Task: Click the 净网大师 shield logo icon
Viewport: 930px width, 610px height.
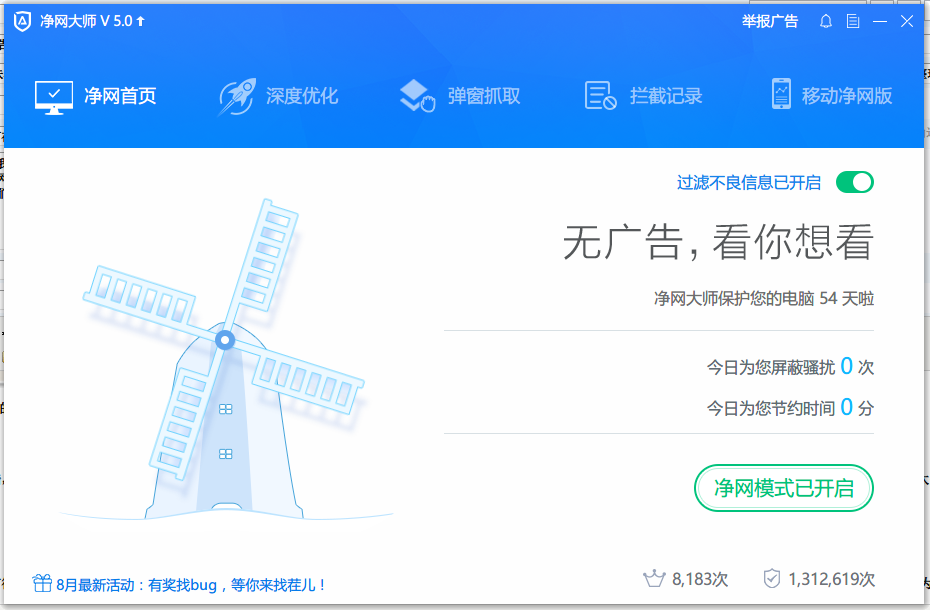Action: point(22,21)
